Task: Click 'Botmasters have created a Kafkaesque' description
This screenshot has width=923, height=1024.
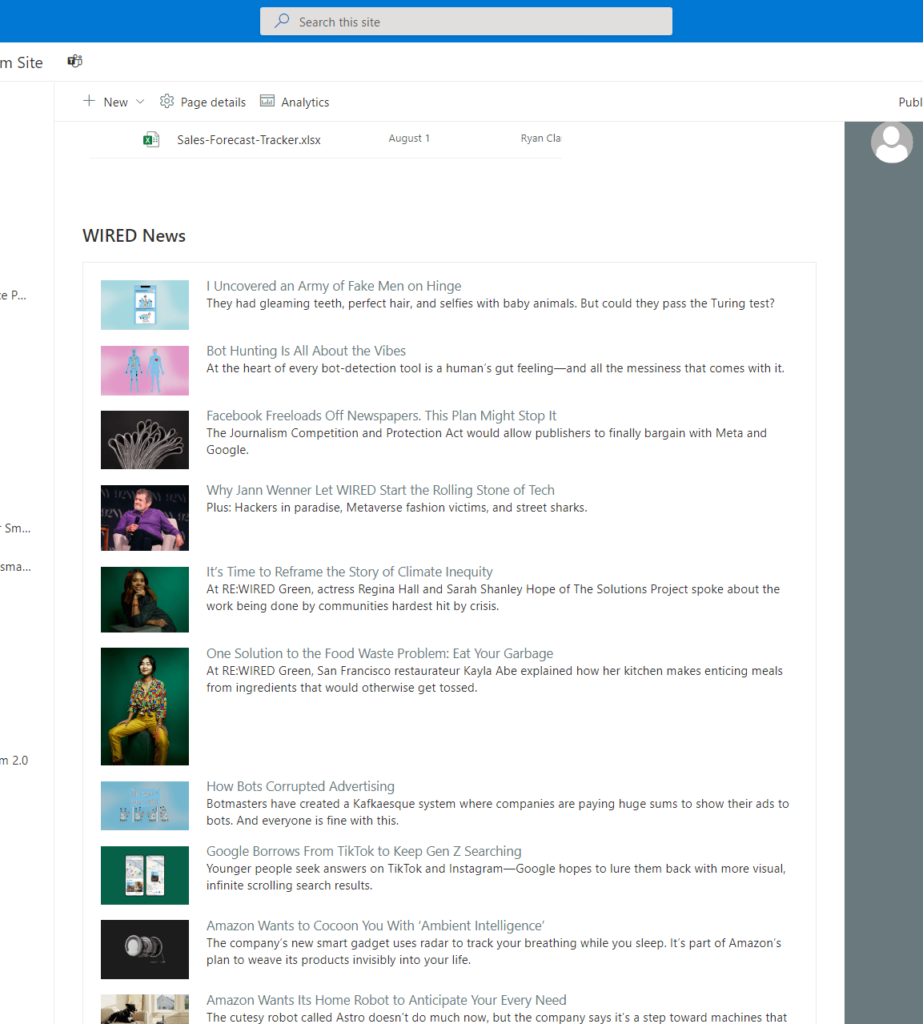Action: coord(498,812)
